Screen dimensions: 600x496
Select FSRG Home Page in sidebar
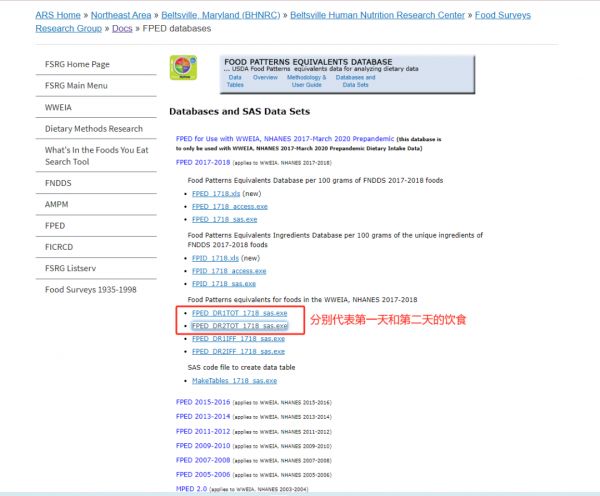pos(77,64)
